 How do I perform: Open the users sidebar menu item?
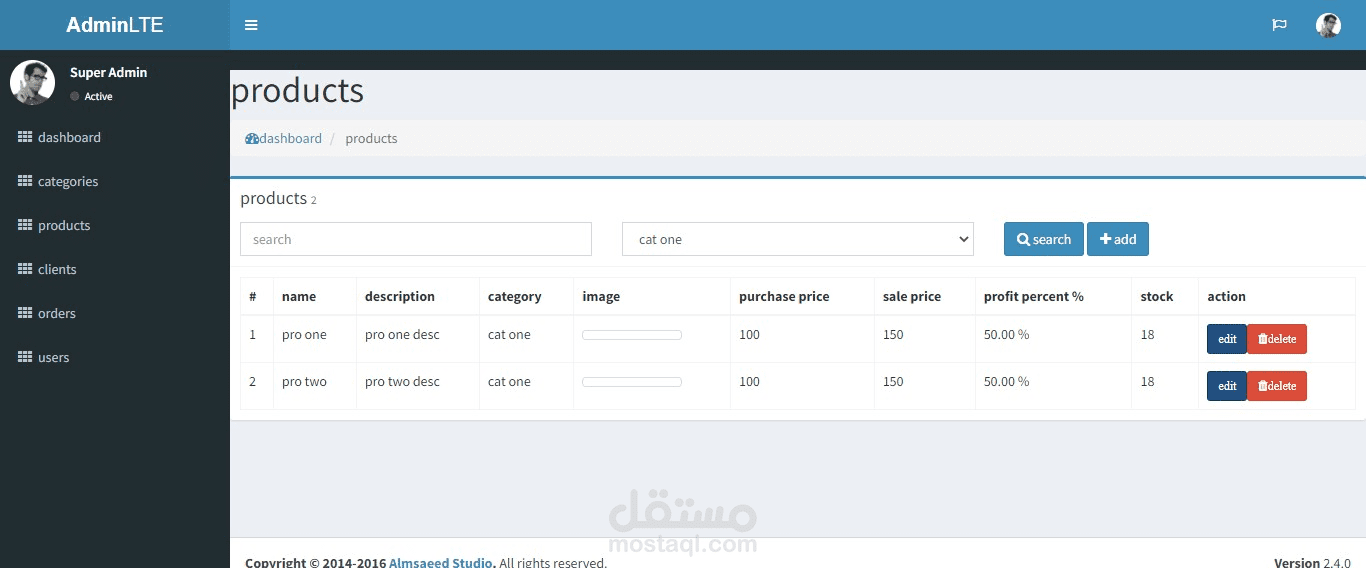coord(115,357)
